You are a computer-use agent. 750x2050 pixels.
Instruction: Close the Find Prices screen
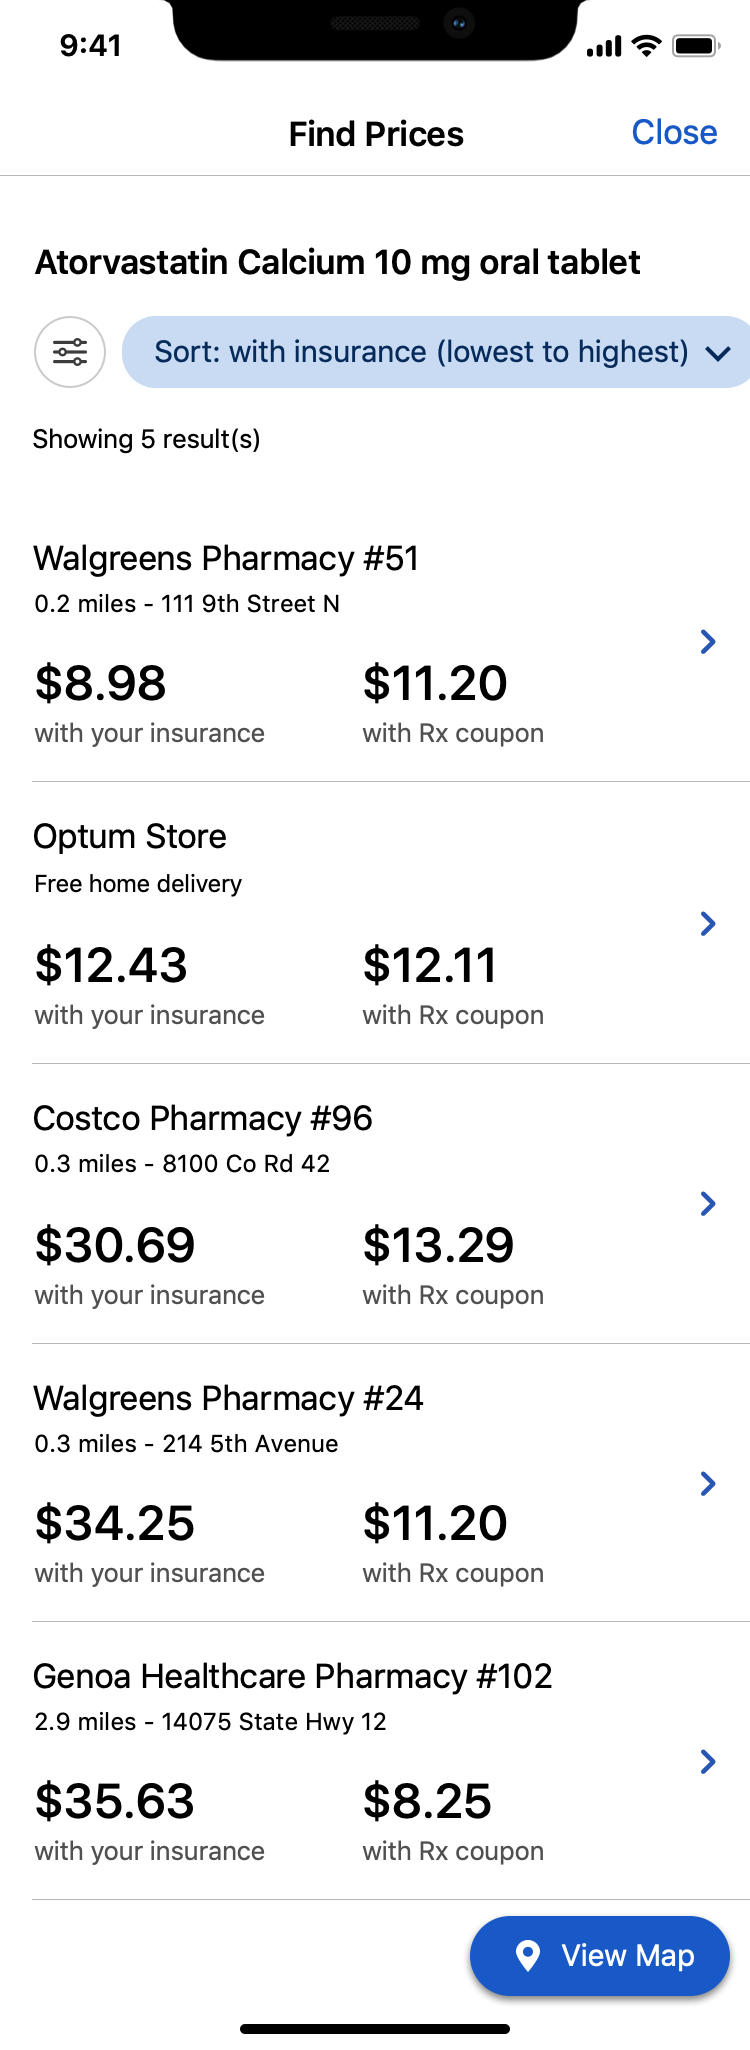tap(674, 133)
